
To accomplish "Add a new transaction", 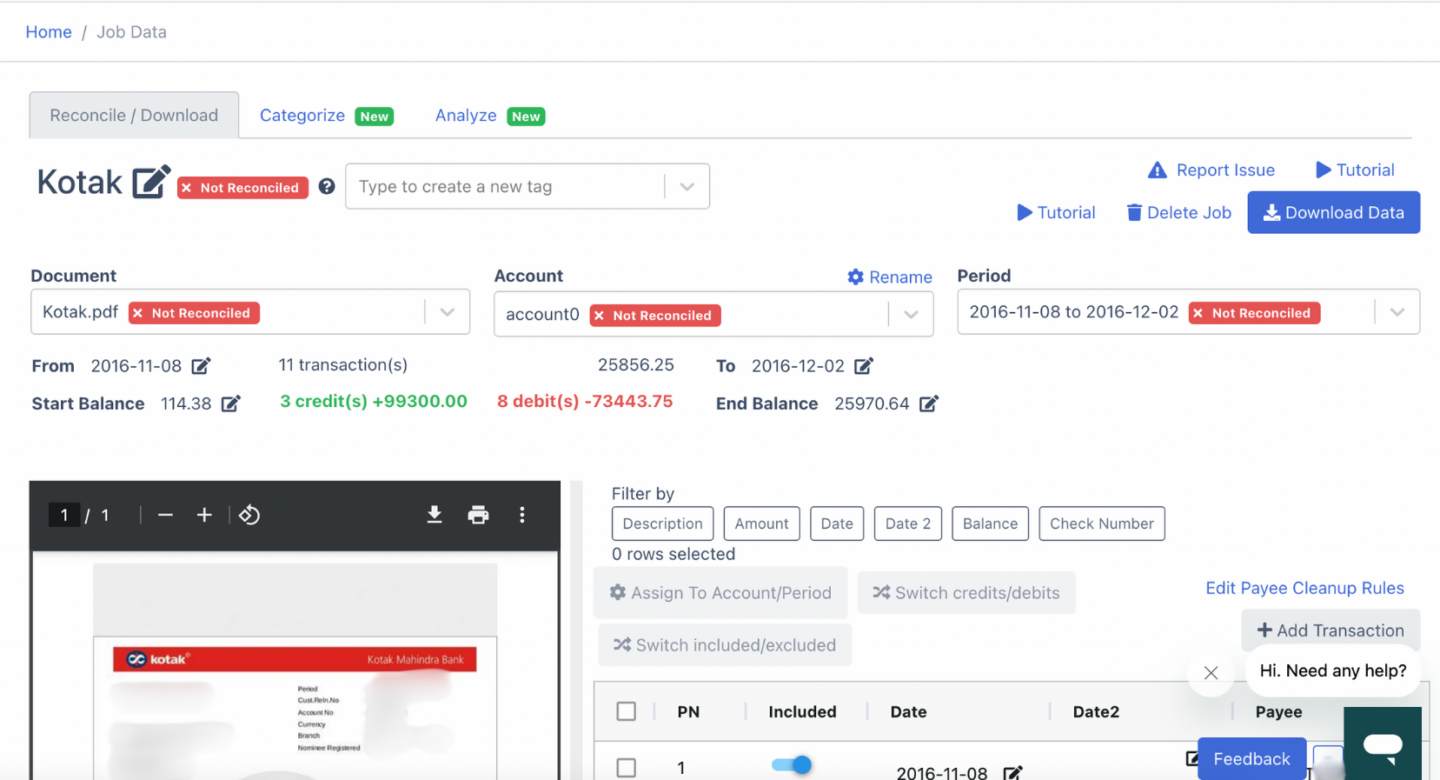I will click(x=1331, y=630).
